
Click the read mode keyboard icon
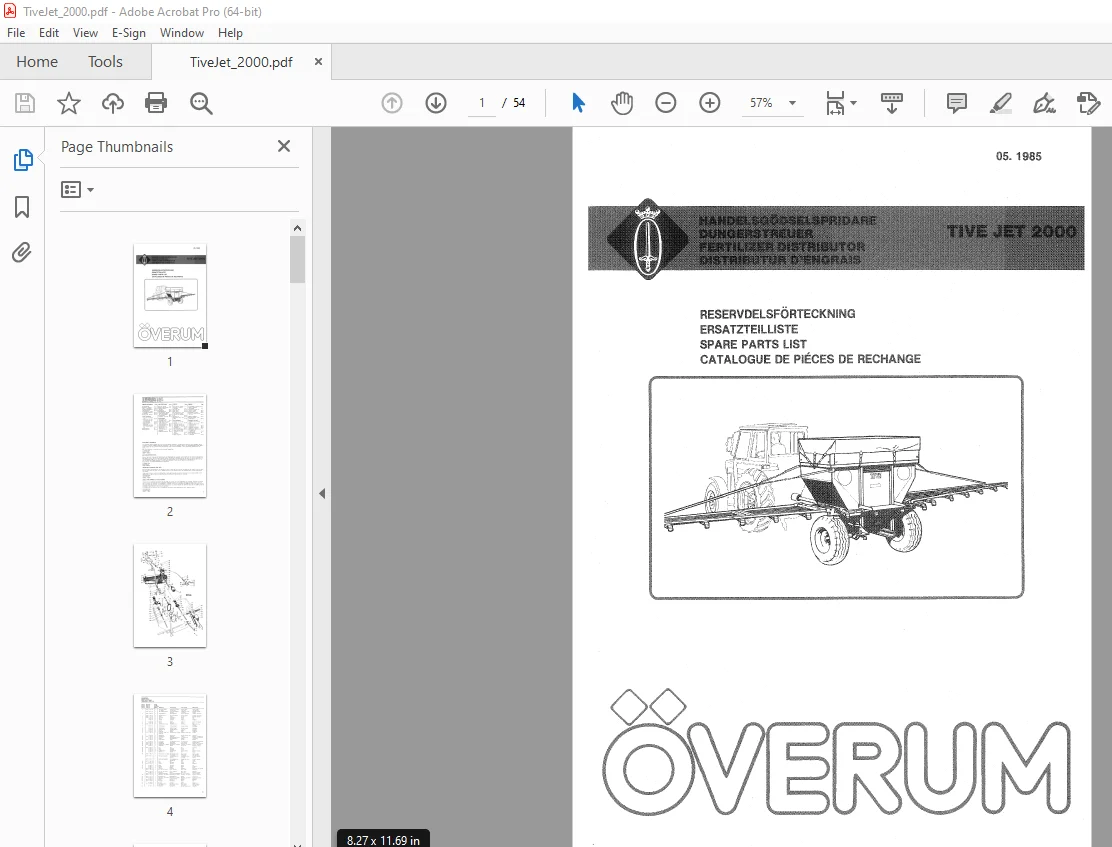pos(891,103)
